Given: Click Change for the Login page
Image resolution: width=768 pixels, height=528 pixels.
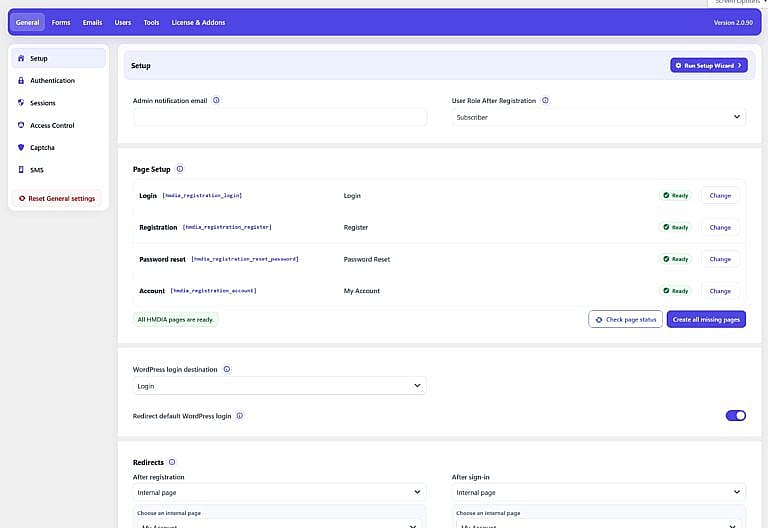Looking at the screenshot, I should [720, 195].
